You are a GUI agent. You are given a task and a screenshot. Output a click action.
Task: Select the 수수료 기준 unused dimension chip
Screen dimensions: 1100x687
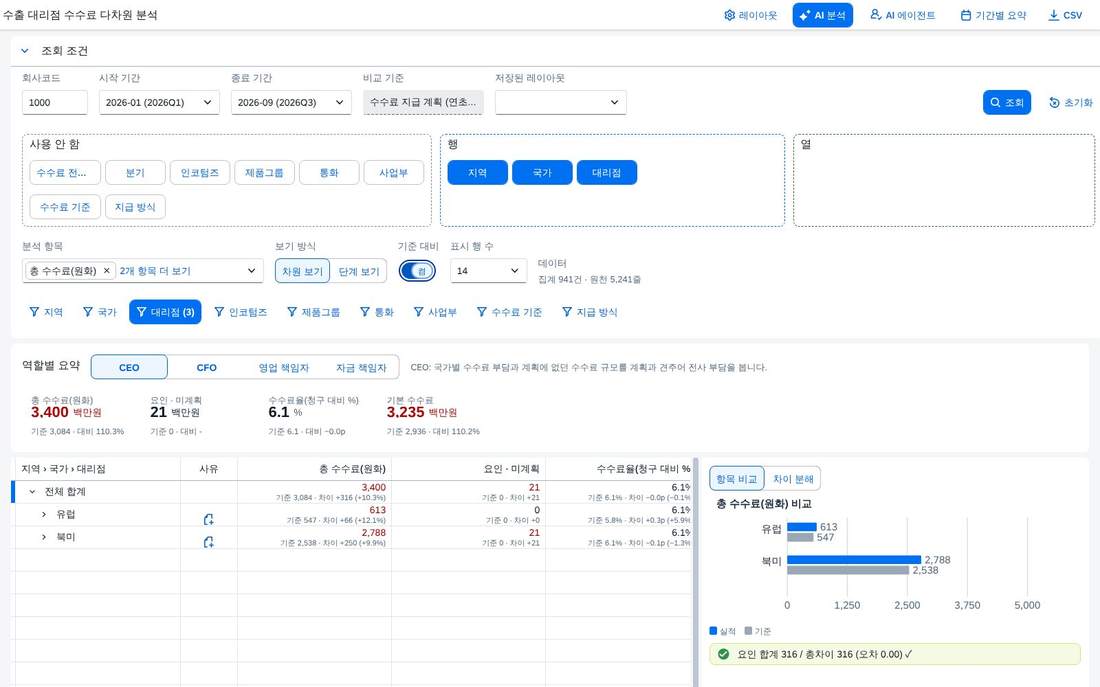65,207
